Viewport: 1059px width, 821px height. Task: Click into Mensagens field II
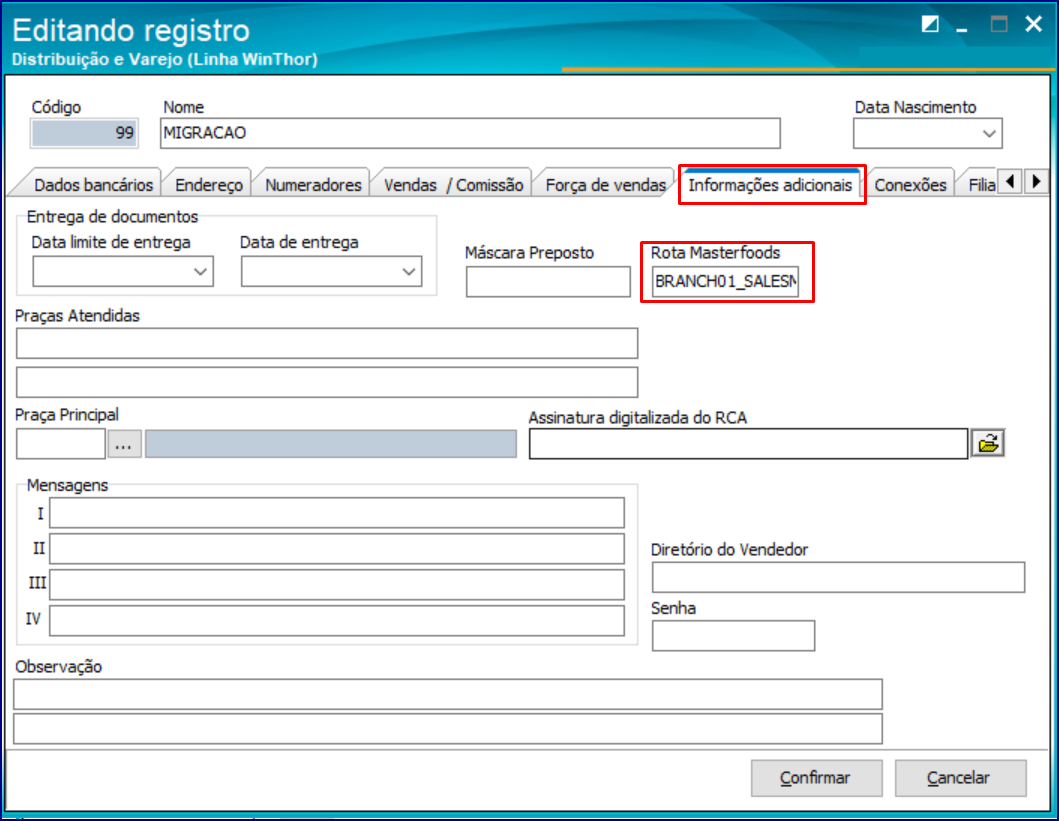pos(336,549)
